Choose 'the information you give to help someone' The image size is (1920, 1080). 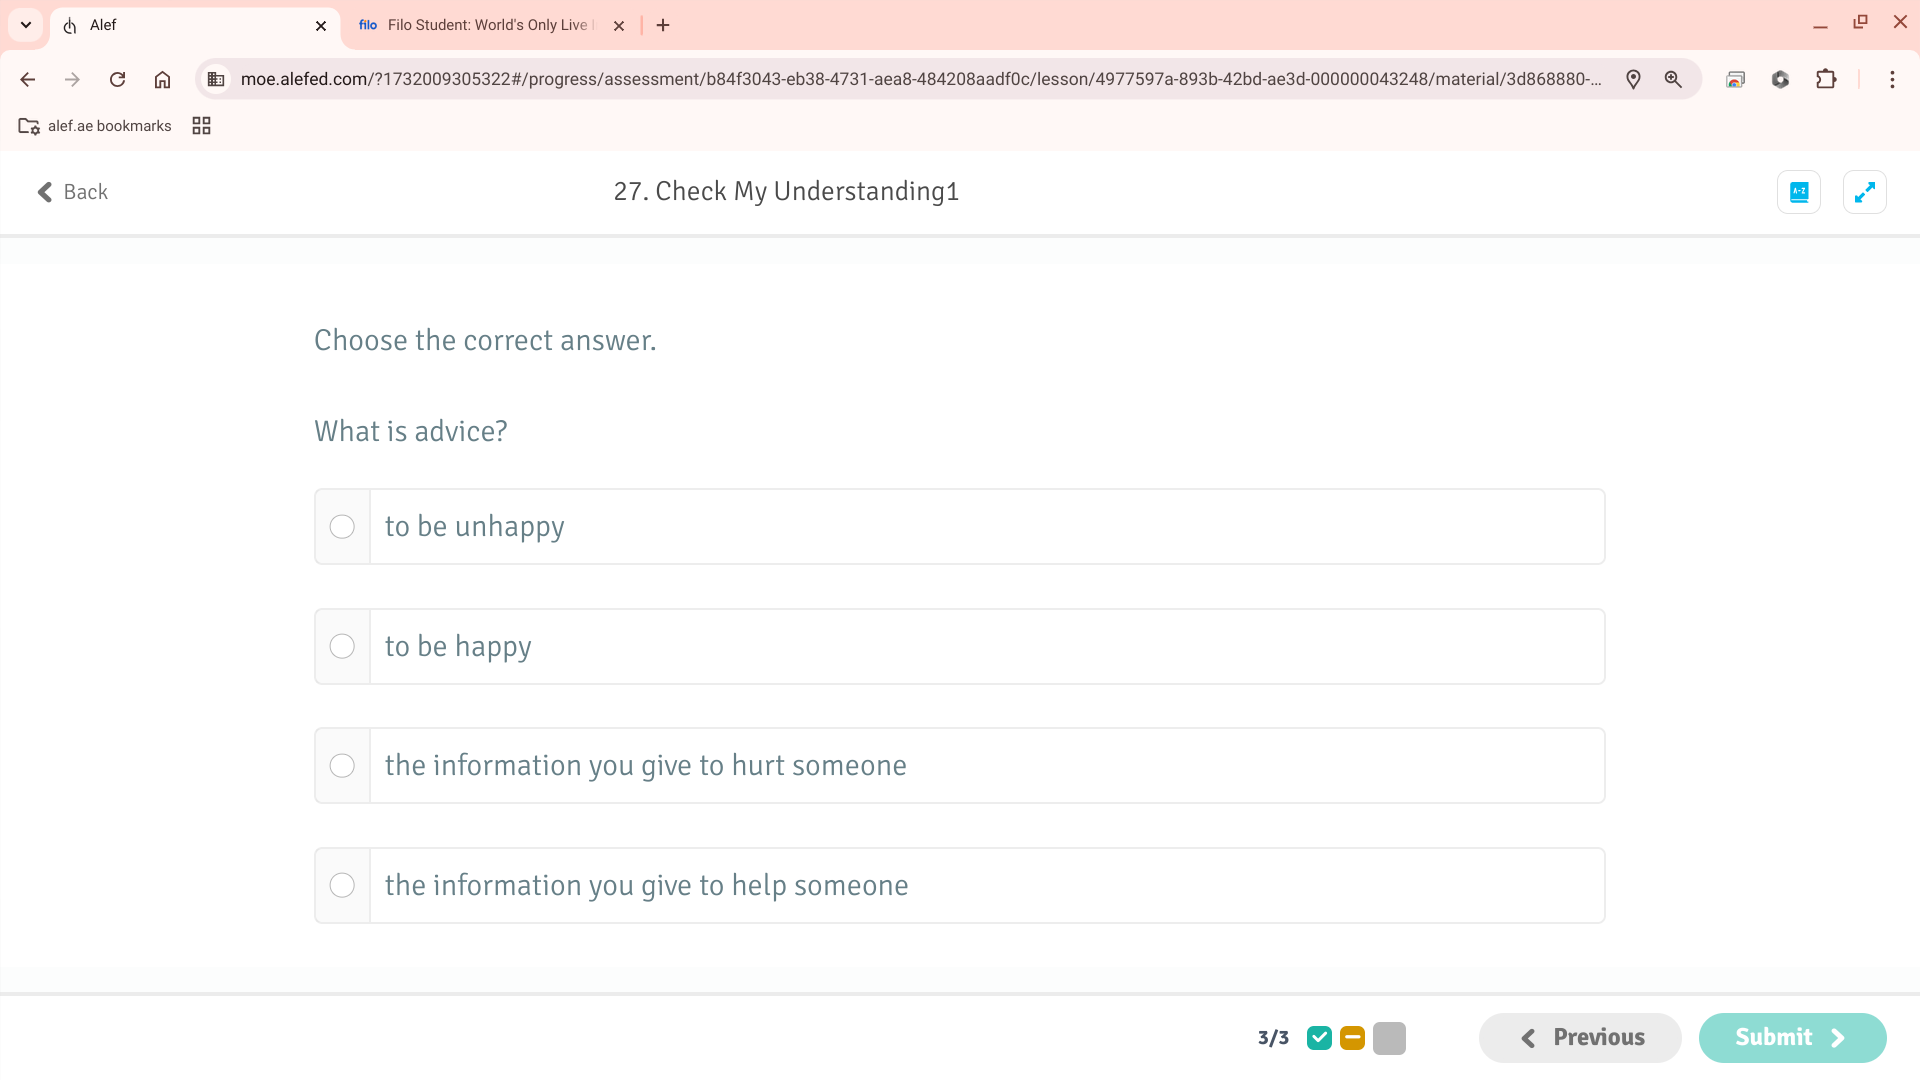click(x=342, y=886)
